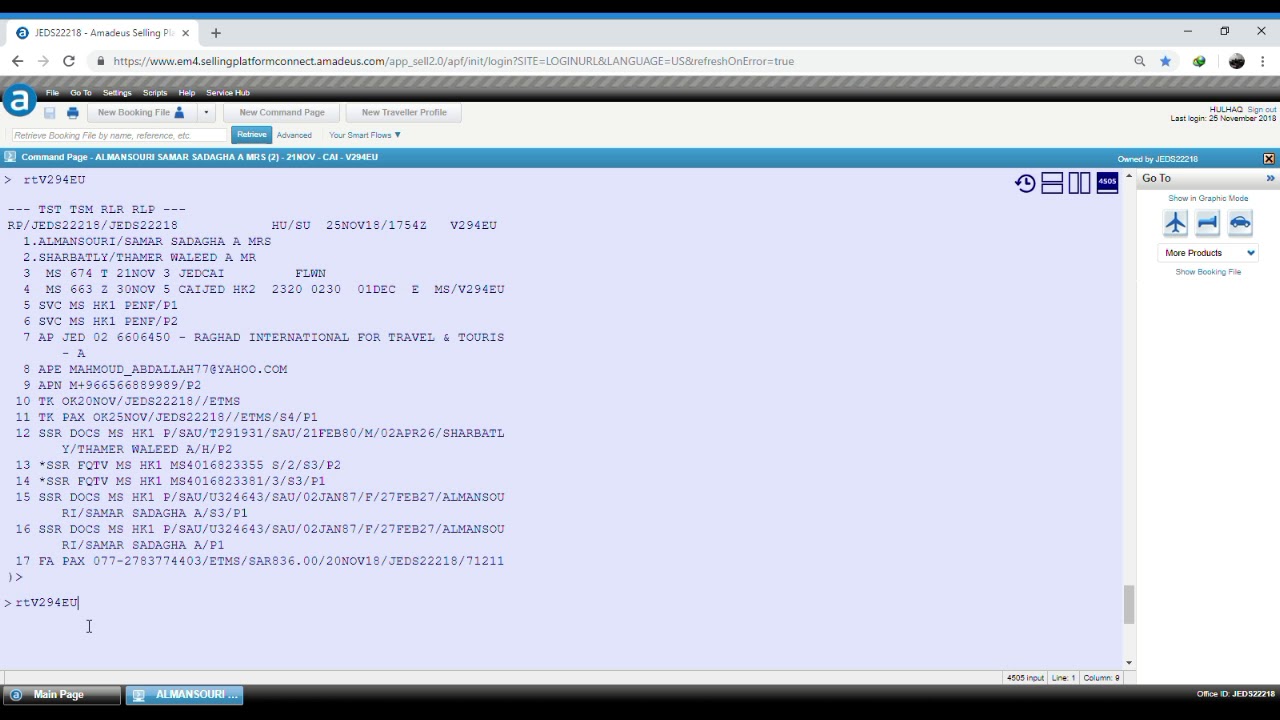Open Chrome profile avatar
The width and height of the screenshot is (1280, 720).
(1237, 61)
